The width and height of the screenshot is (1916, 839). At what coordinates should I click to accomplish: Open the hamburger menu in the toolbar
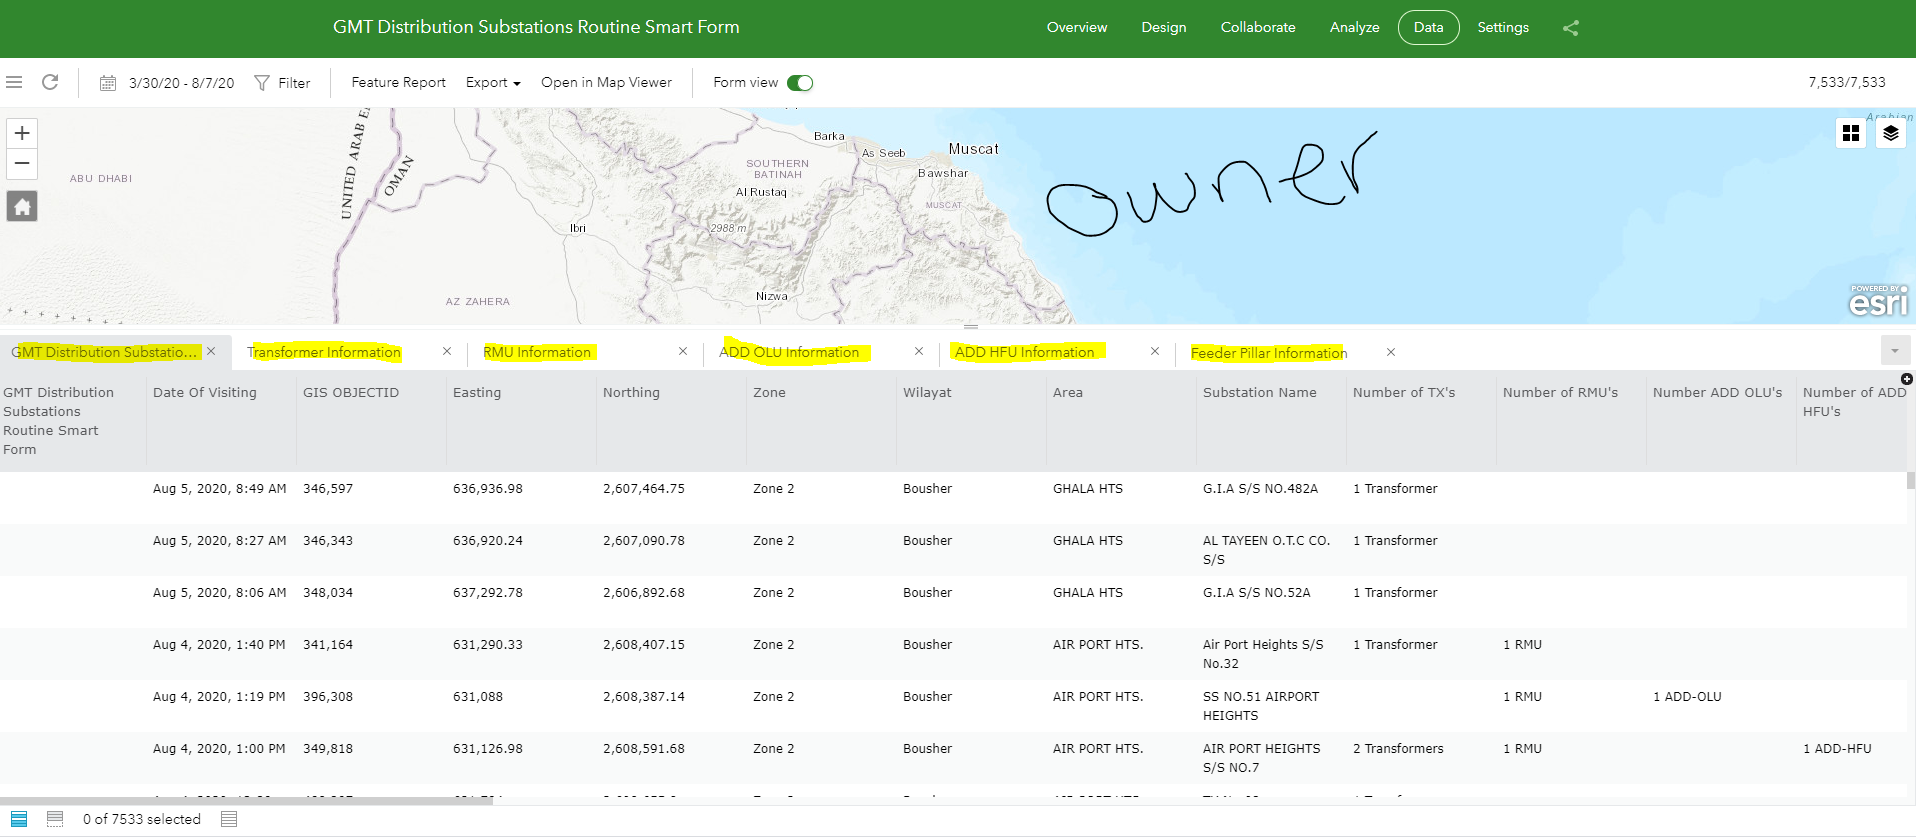tap(14, 82)
